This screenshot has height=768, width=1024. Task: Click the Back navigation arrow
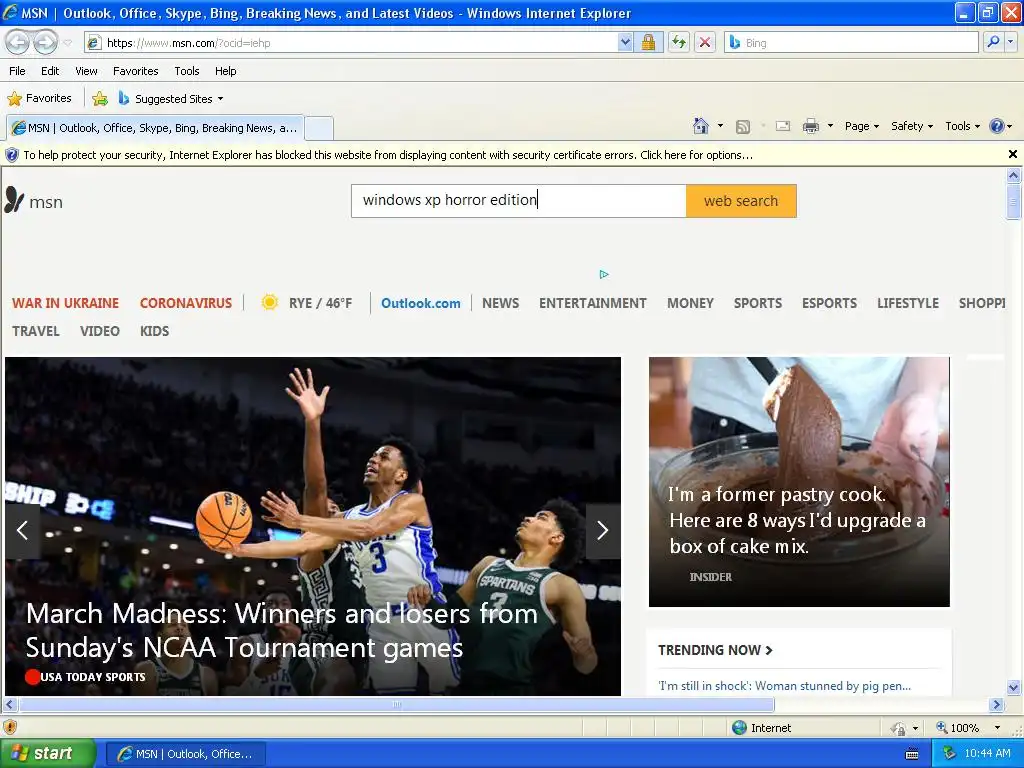point(18,42)
